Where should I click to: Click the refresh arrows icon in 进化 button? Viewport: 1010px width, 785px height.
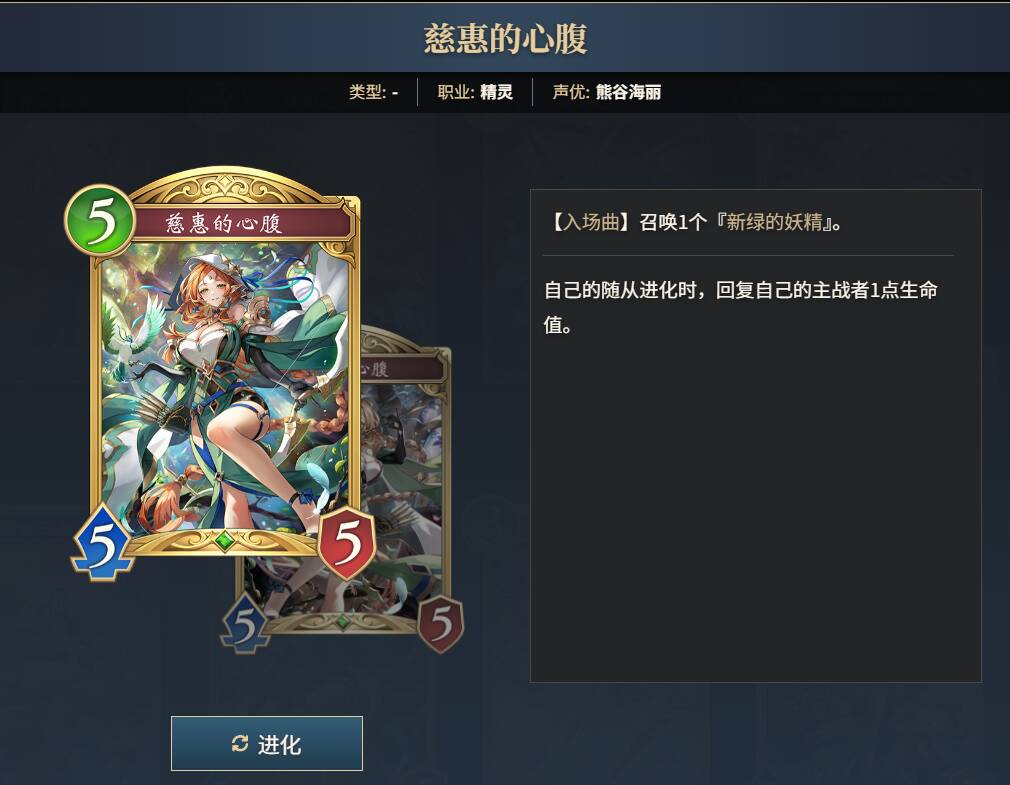click(240, 744)
